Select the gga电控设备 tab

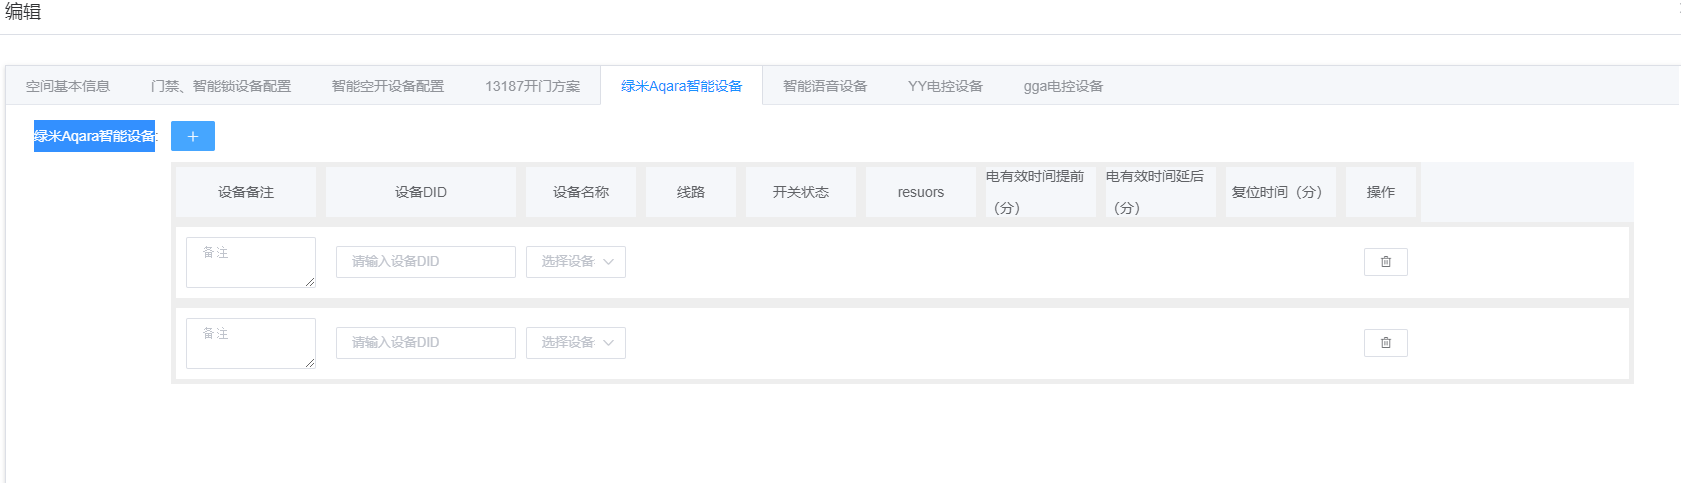(1063, 86)
